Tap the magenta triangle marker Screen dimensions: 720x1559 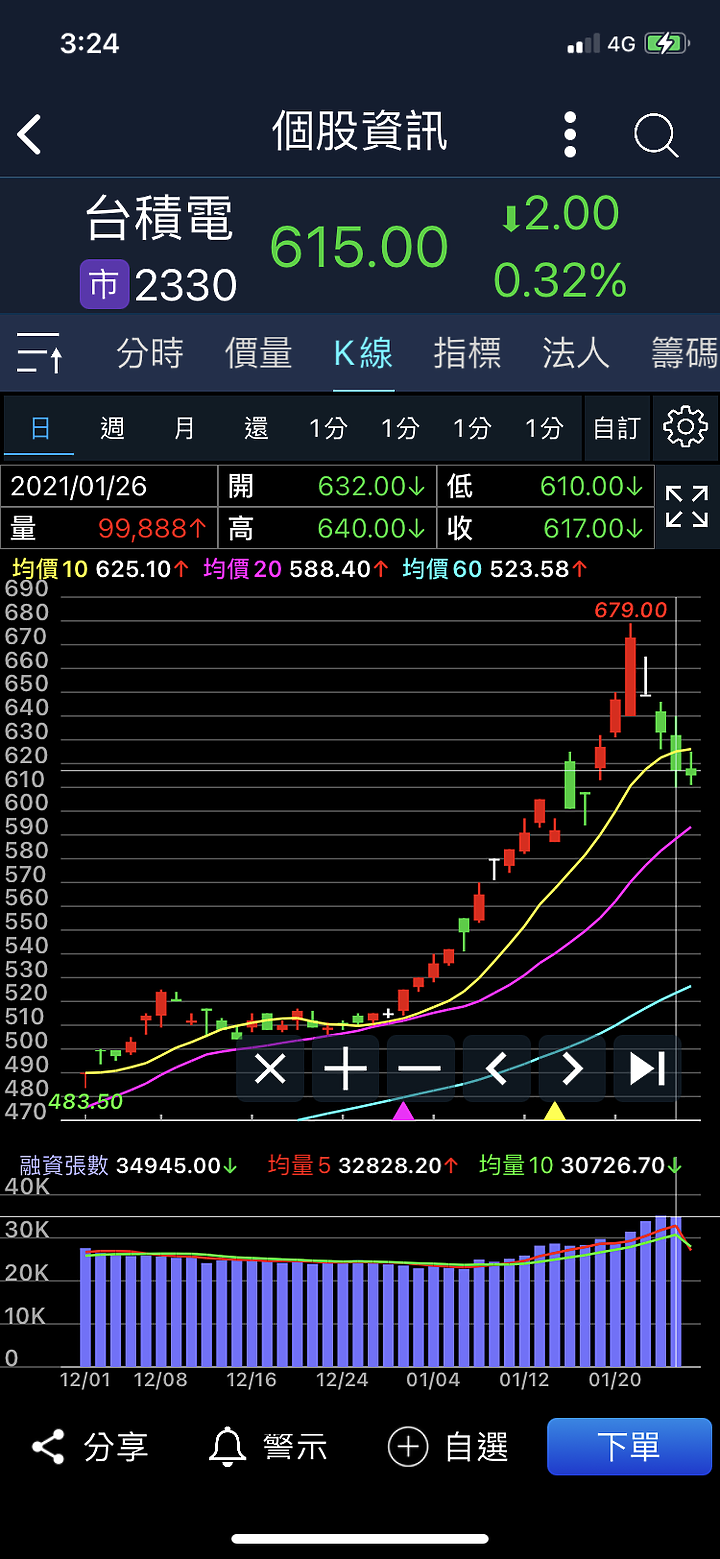coord(403,1110)
